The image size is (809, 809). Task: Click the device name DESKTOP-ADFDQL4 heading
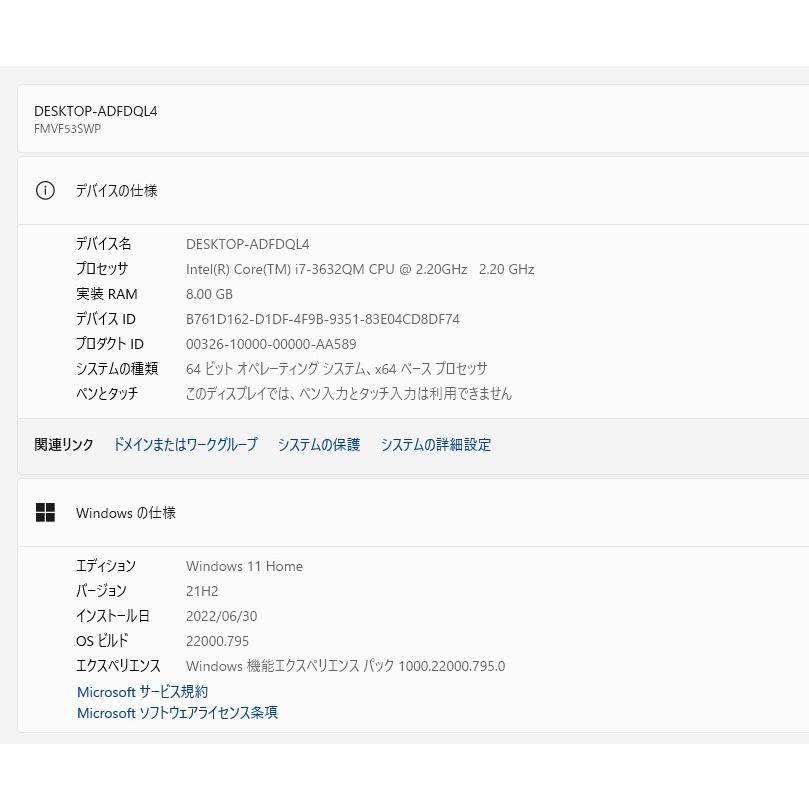click(x=96, y=111)
